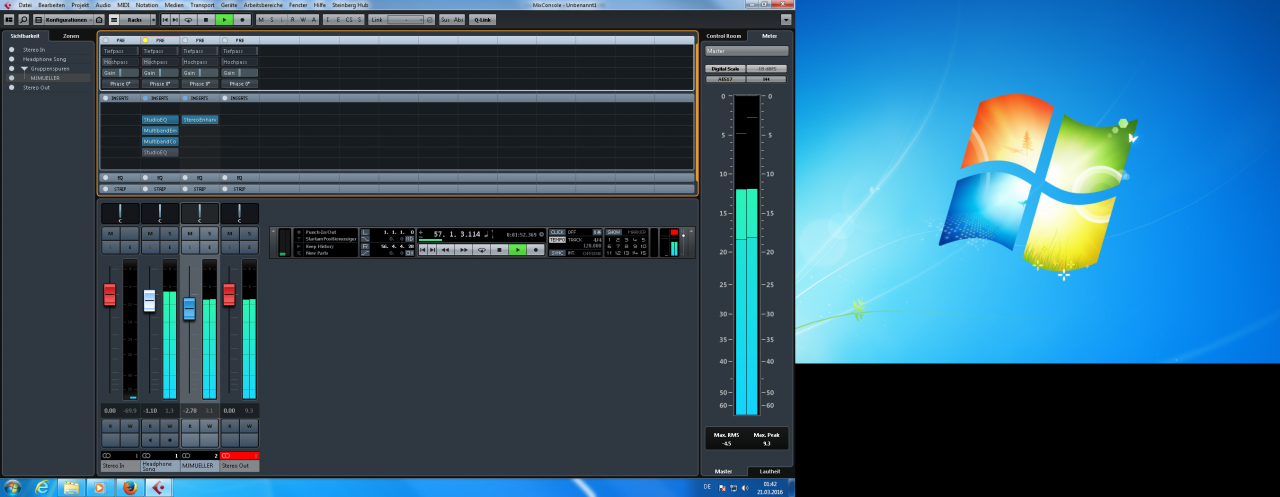Toggle all write automation W in toolbar

[303, 19]
